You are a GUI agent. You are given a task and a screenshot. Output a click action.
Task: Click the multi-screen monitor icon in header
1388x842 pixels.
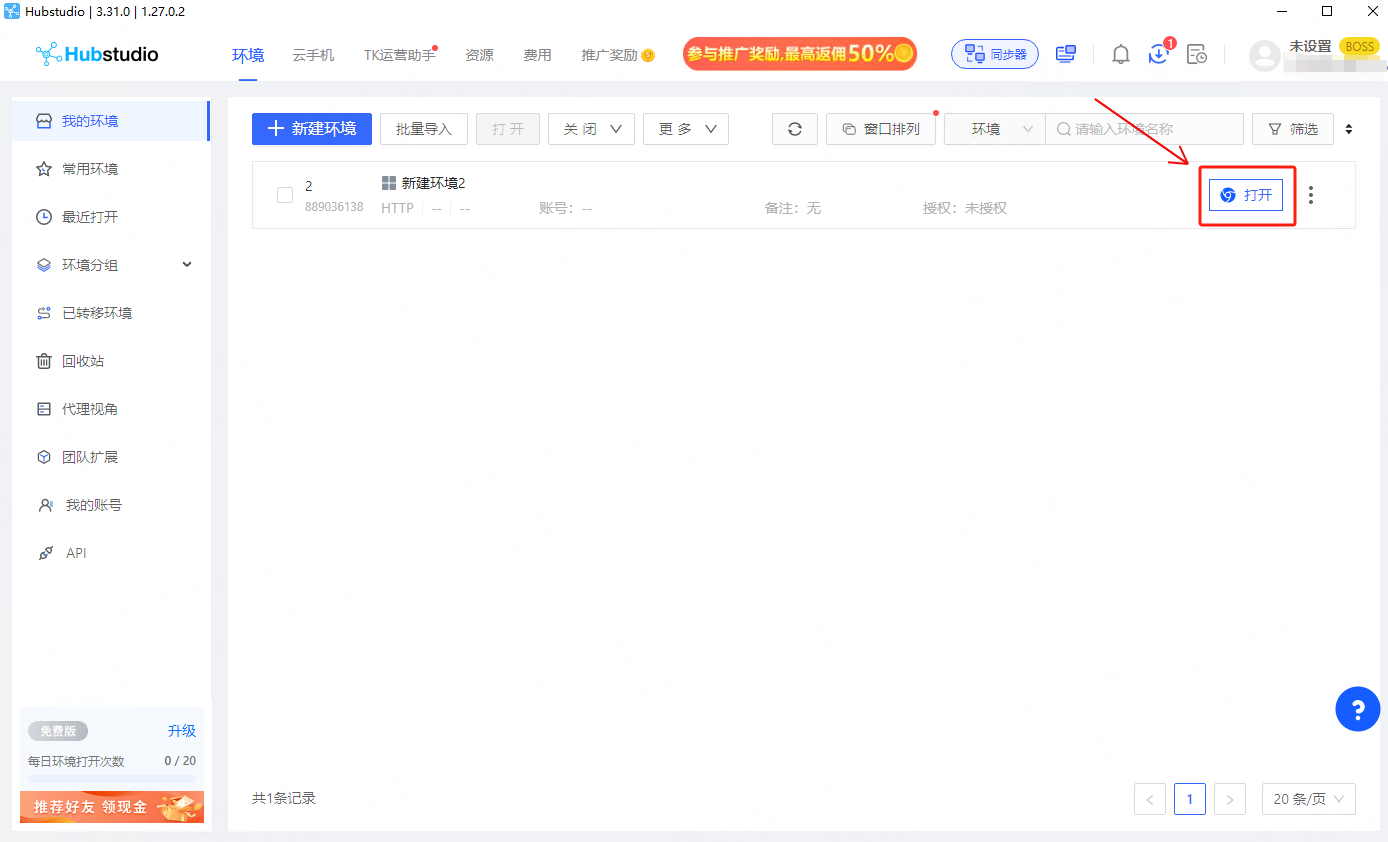1066,54
